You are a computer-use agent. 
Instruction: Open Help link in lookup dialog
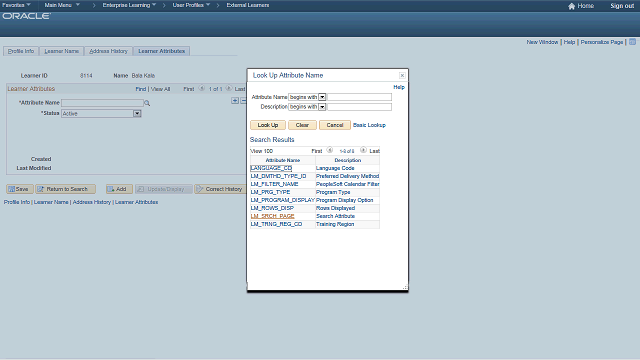coord(399,87)
